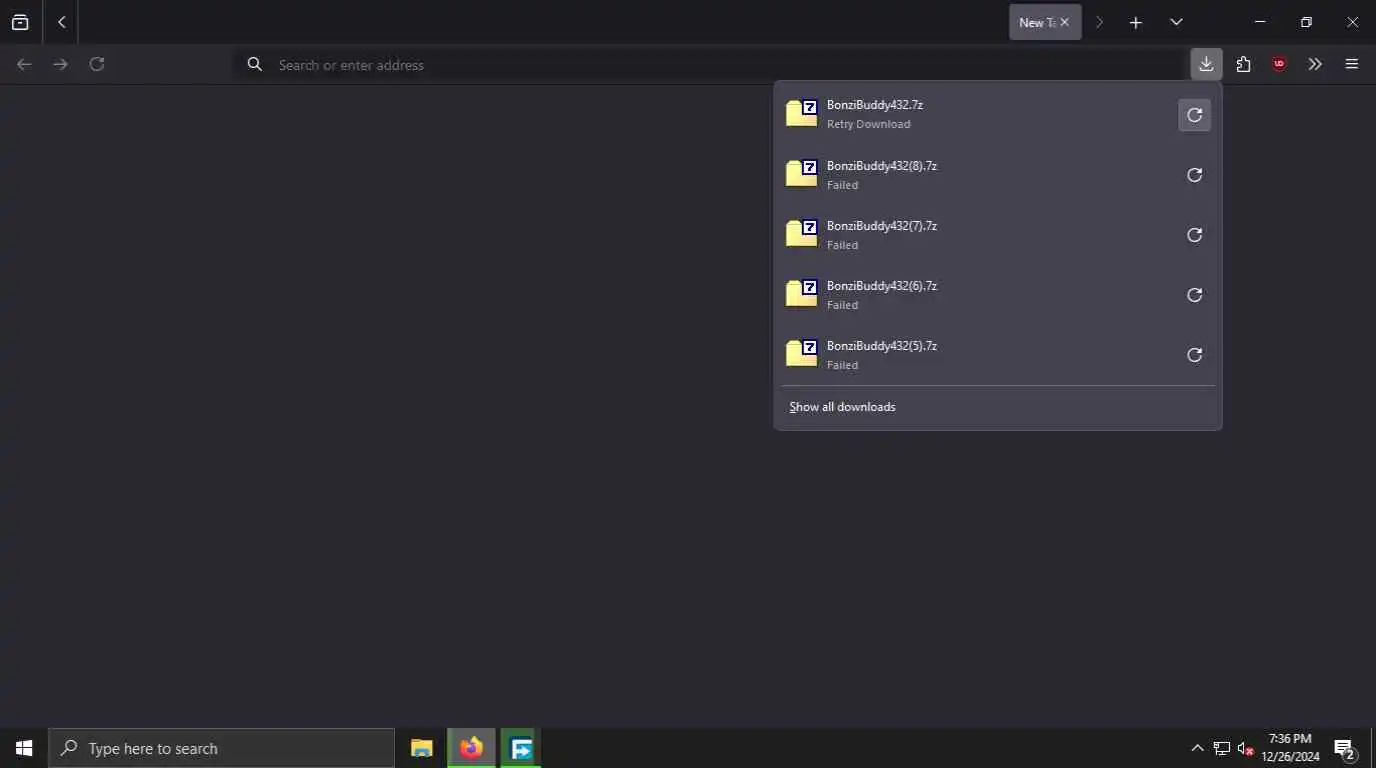Open File Explorer from the taskbar

point(422,748)
